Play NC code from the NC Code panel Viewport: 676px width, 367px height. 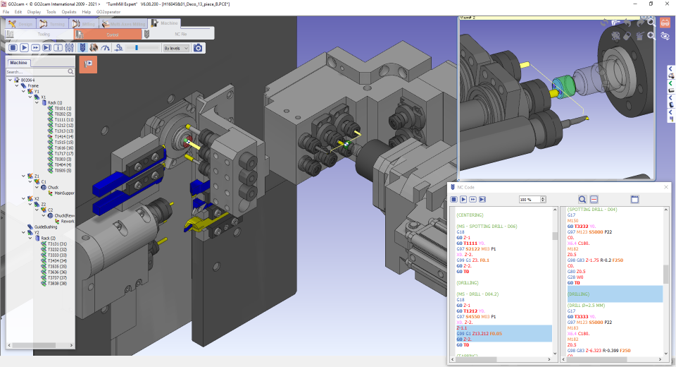[463, 199]
